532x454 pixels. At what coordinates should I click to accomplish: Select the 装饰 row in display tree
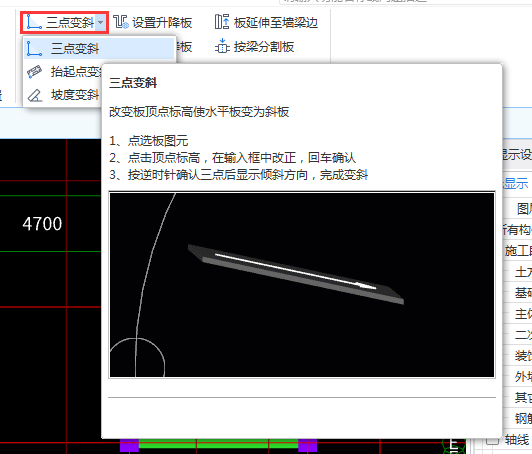[523, 356]
